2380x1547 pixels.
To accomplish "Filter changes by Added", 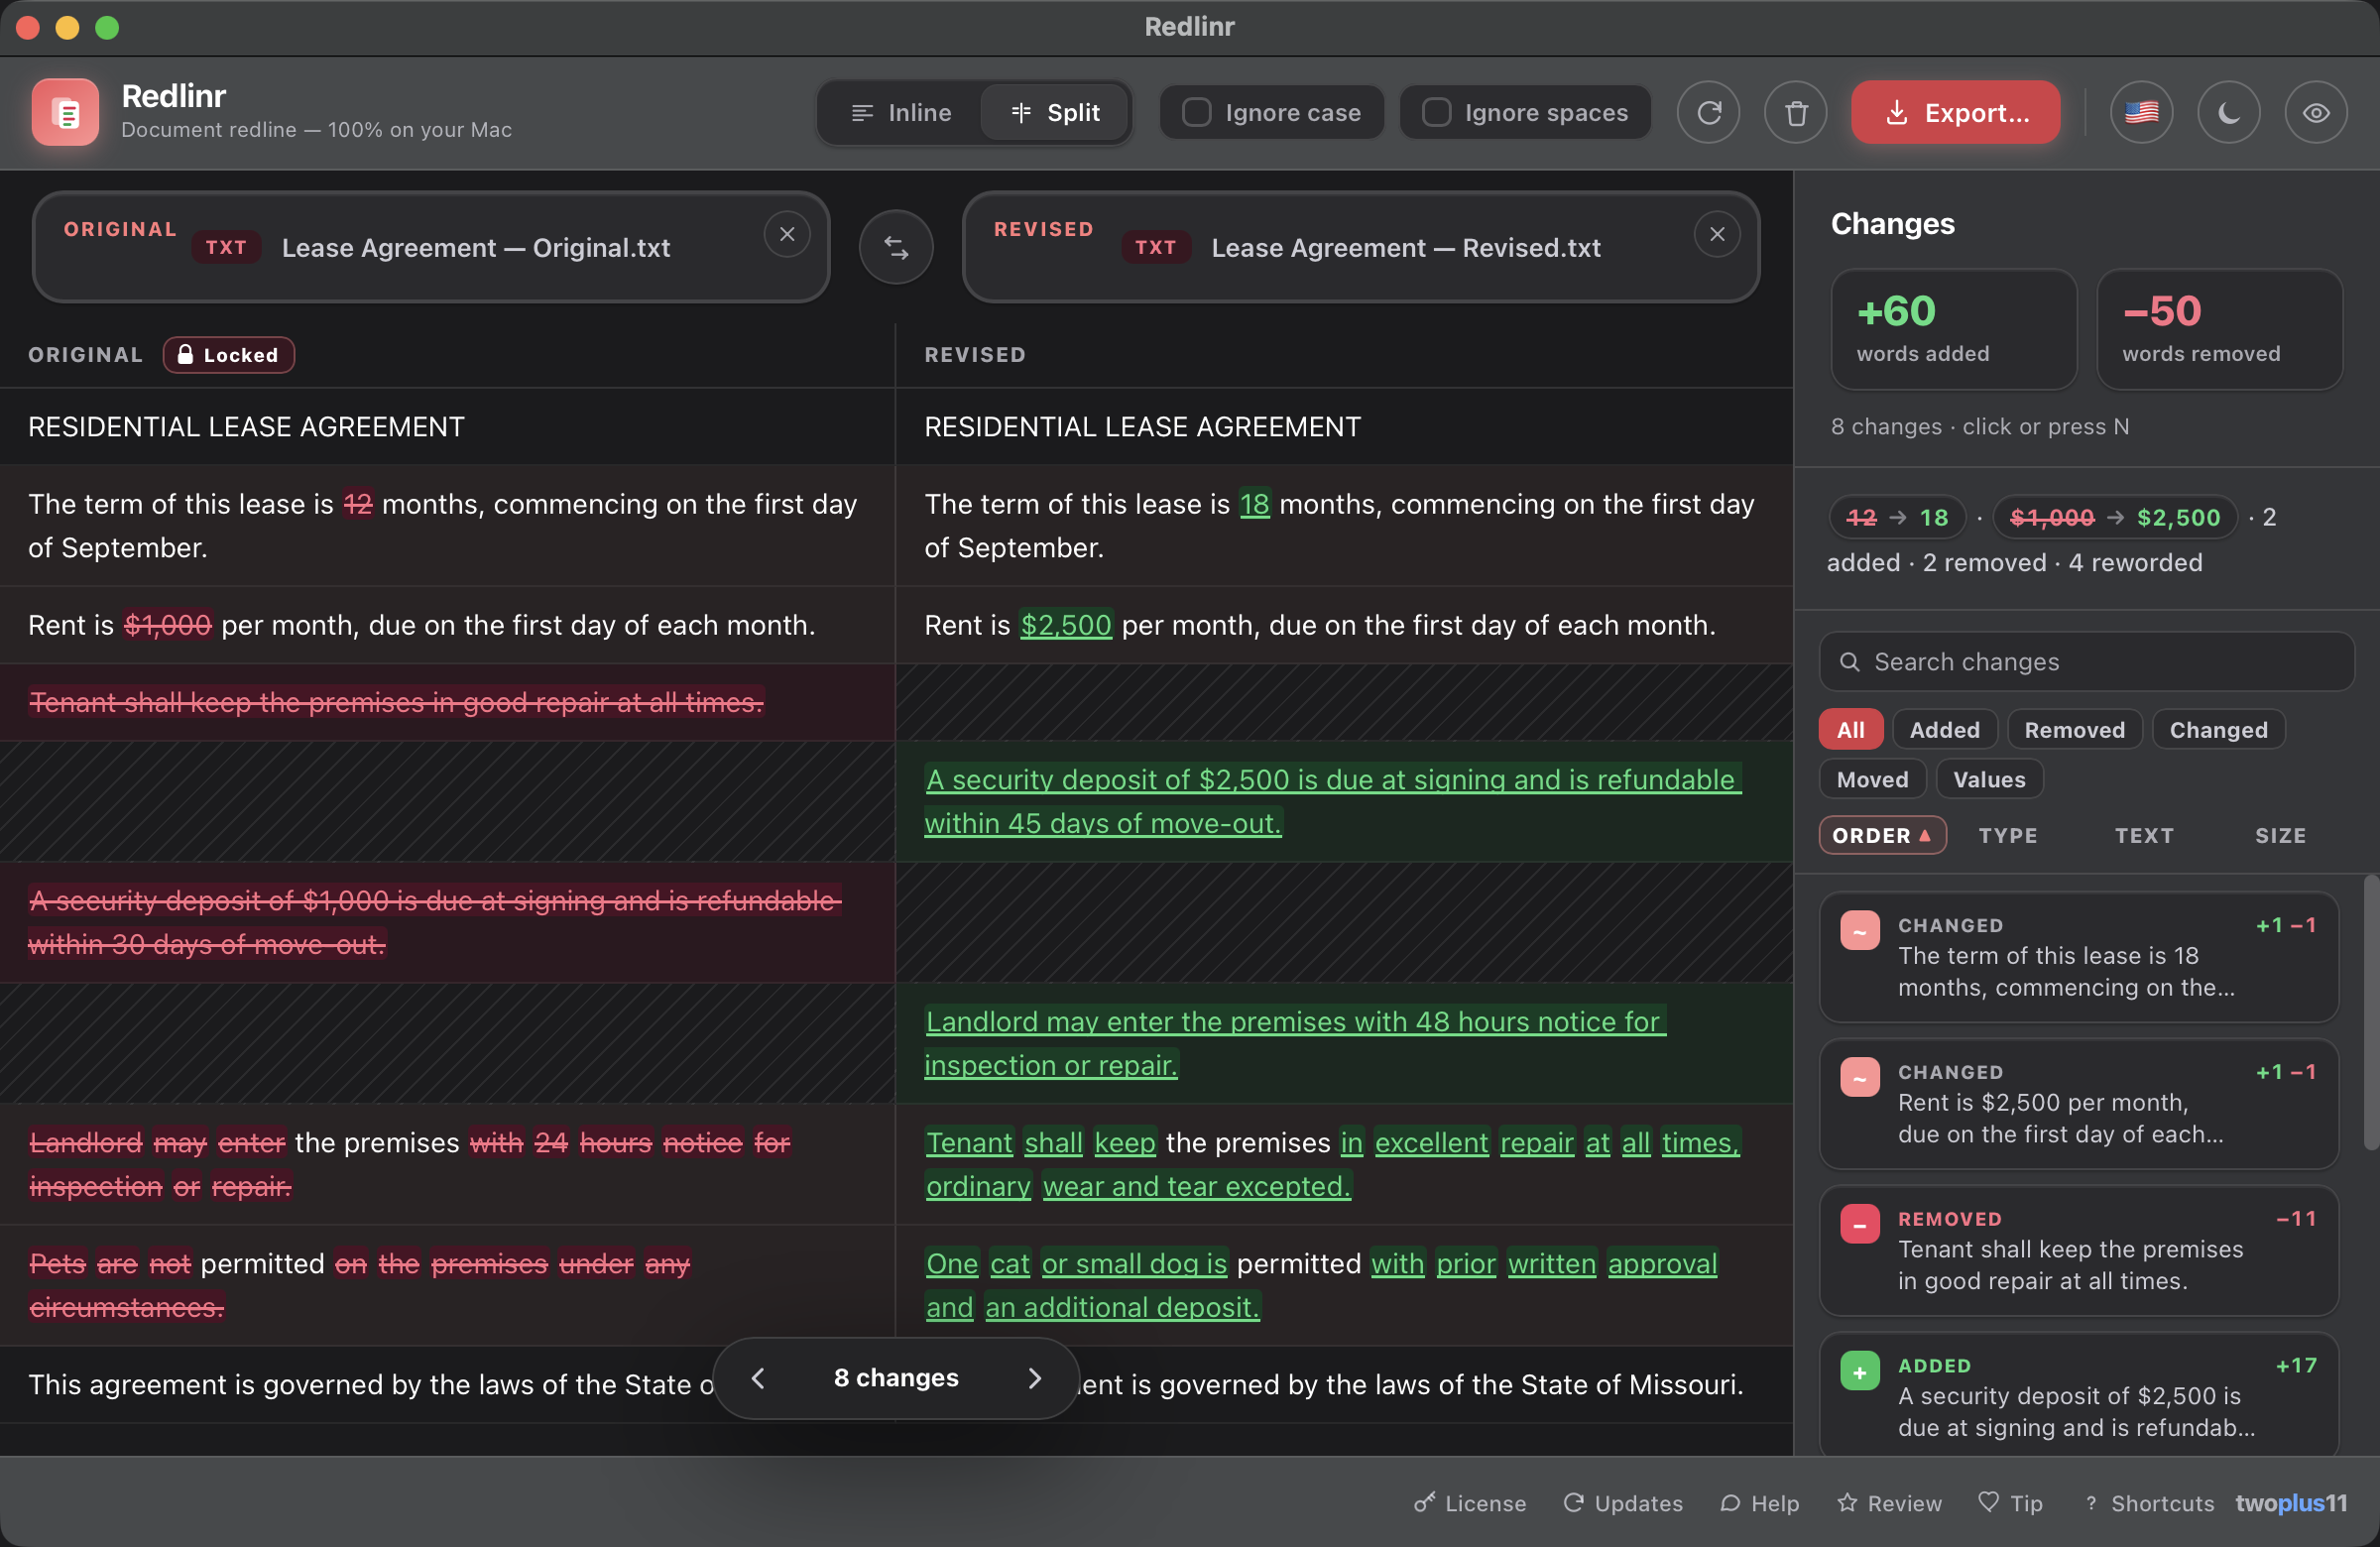I will (1944, 730).
